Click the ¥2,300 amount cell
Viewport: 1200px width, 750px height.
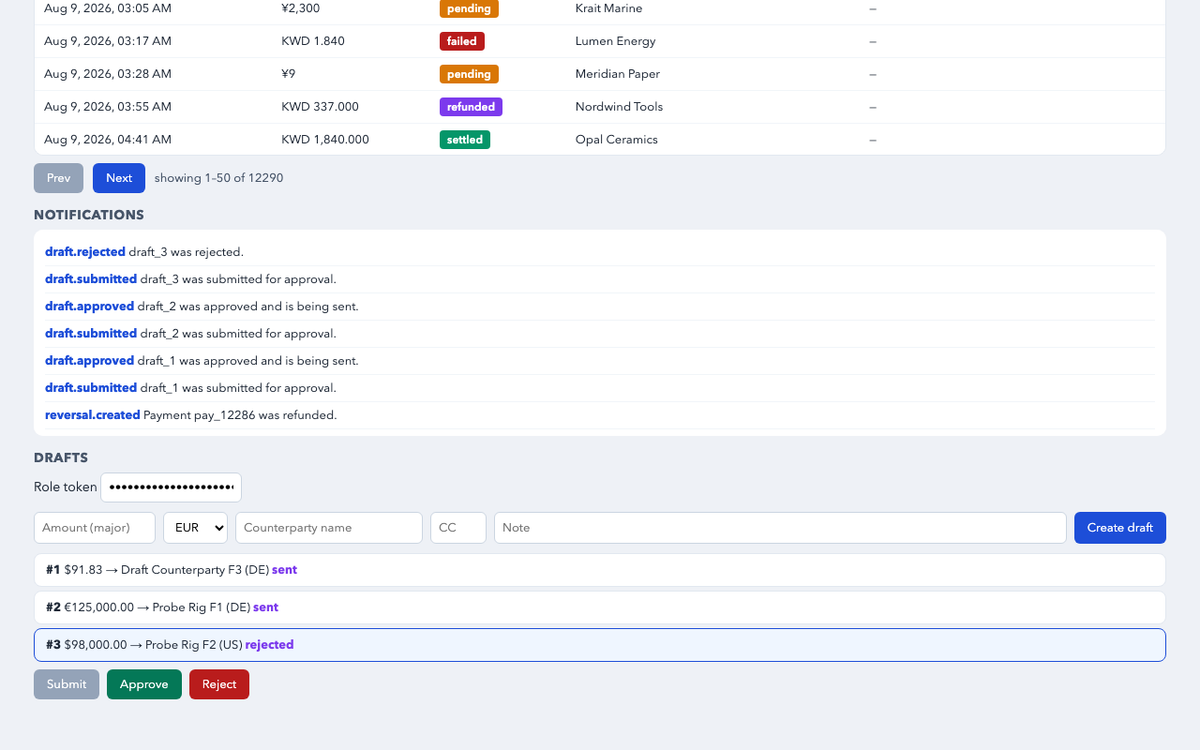[x=301, y=8]
